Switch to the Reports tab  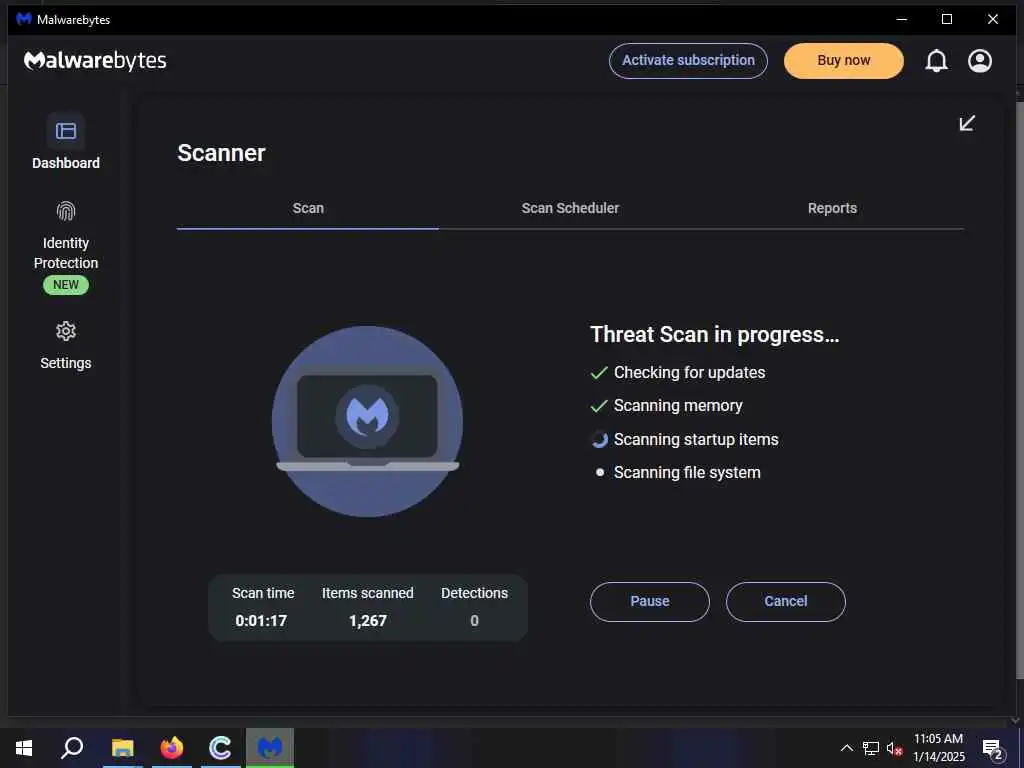[x=832, y=208]
